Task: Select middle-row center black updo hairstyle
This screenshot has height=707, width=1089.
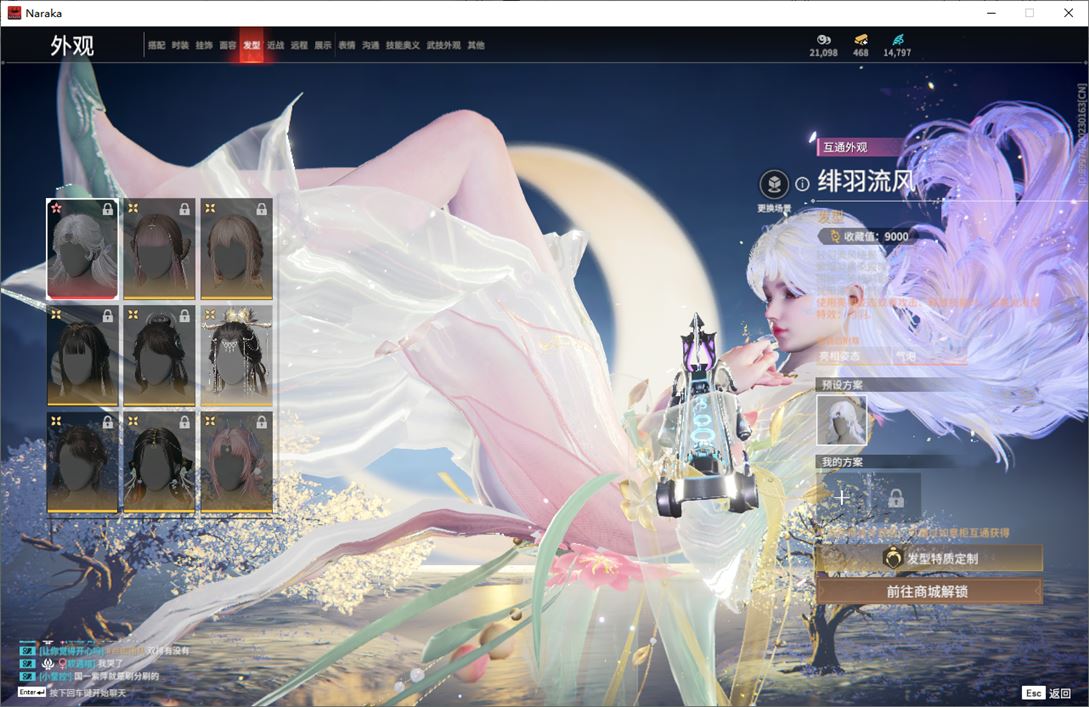Action: (159, 356)
